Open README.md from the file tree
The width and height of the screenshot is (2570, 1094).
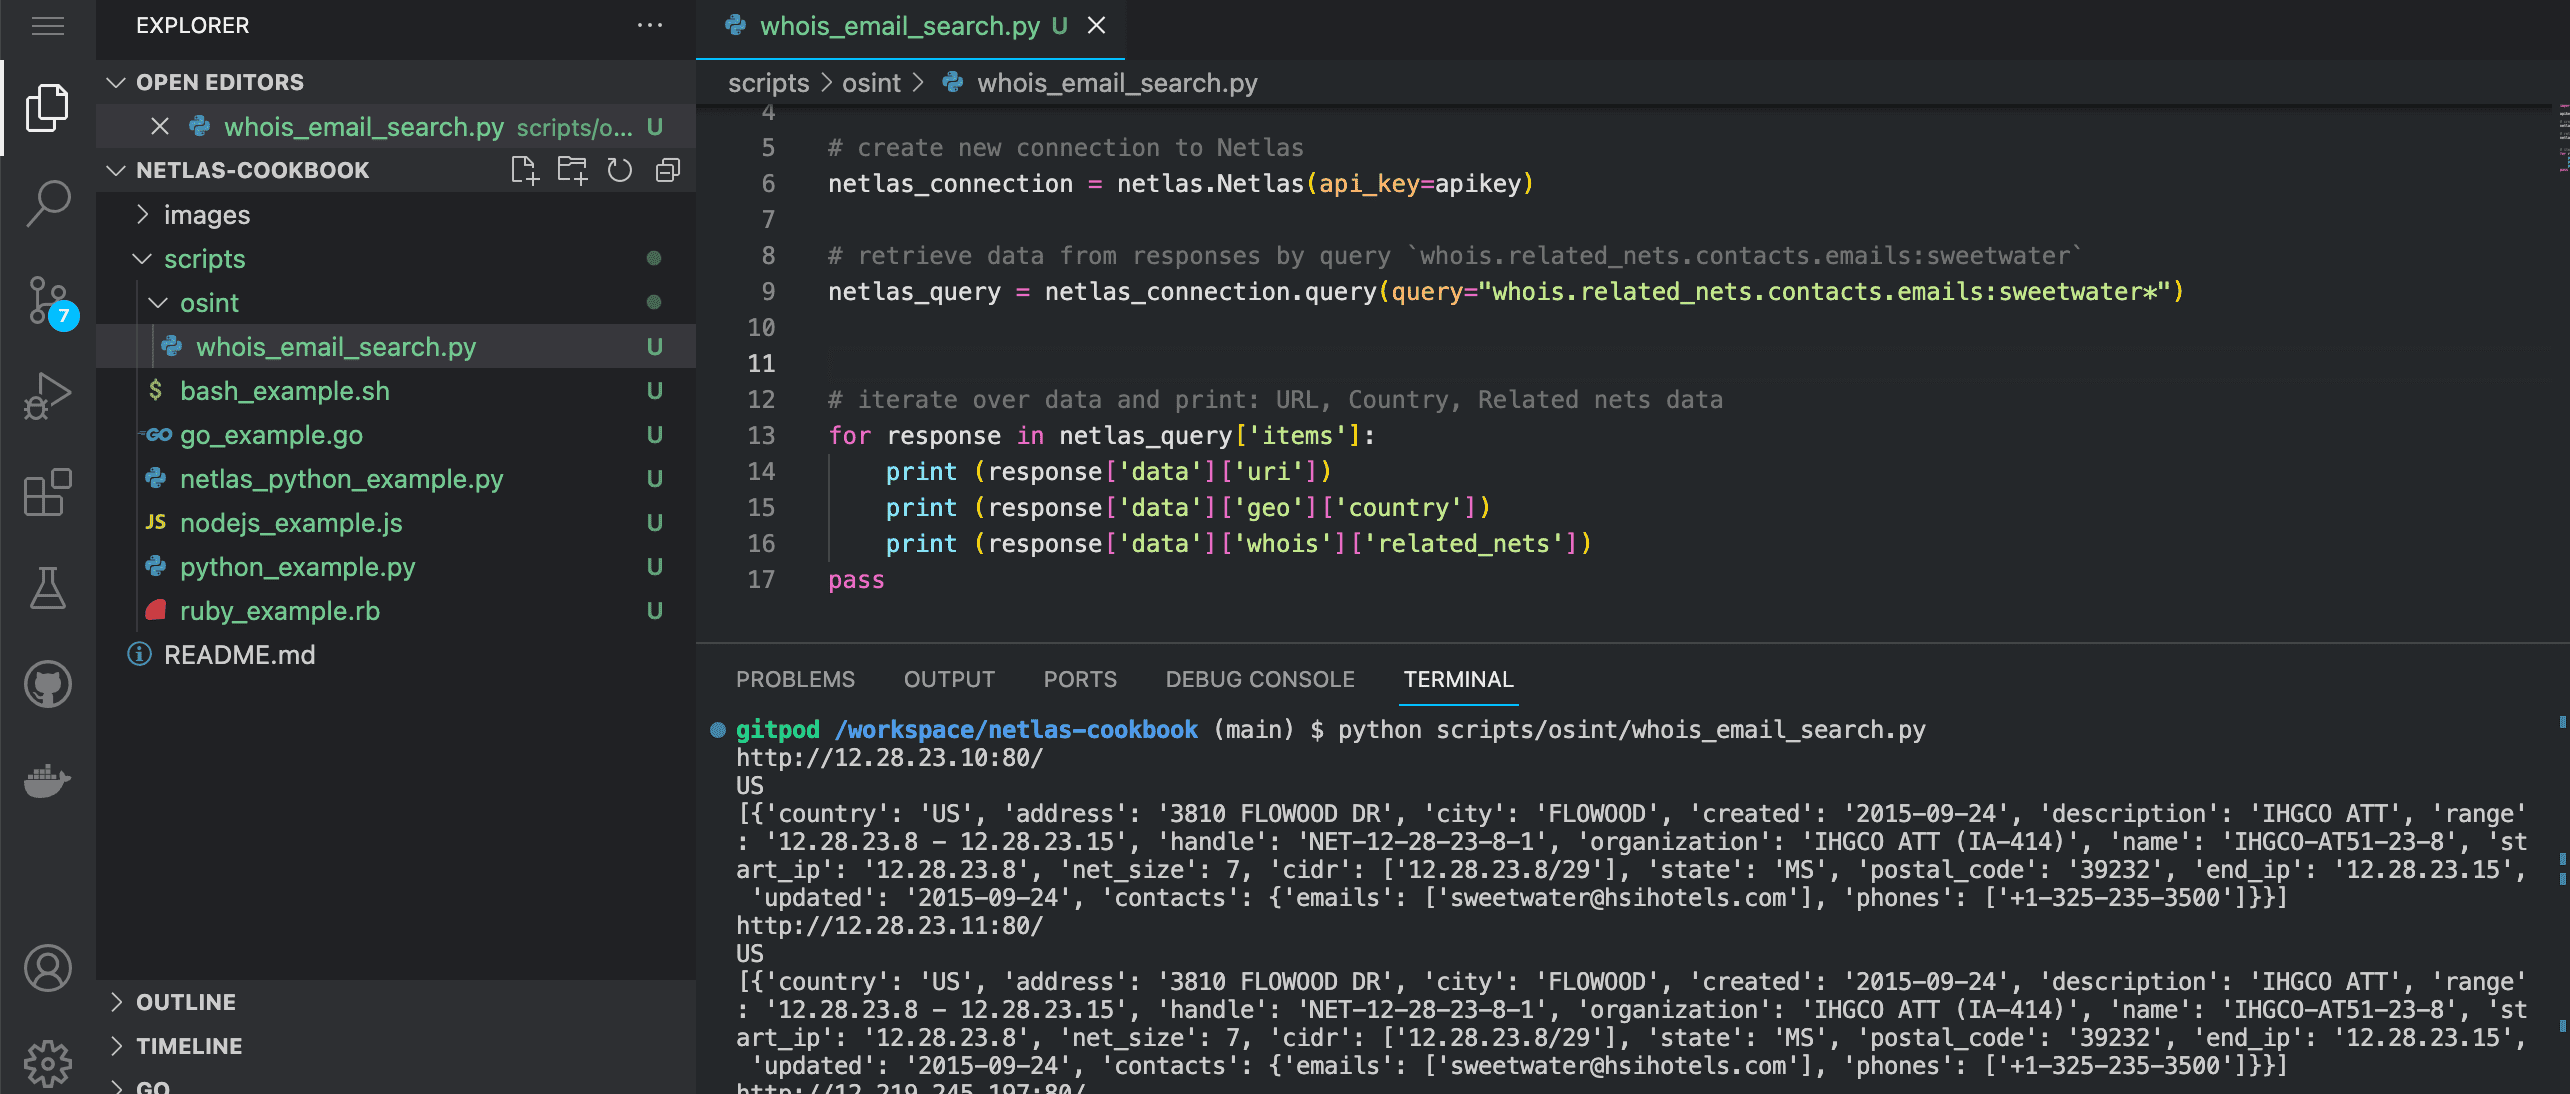[x=239, y=655]
